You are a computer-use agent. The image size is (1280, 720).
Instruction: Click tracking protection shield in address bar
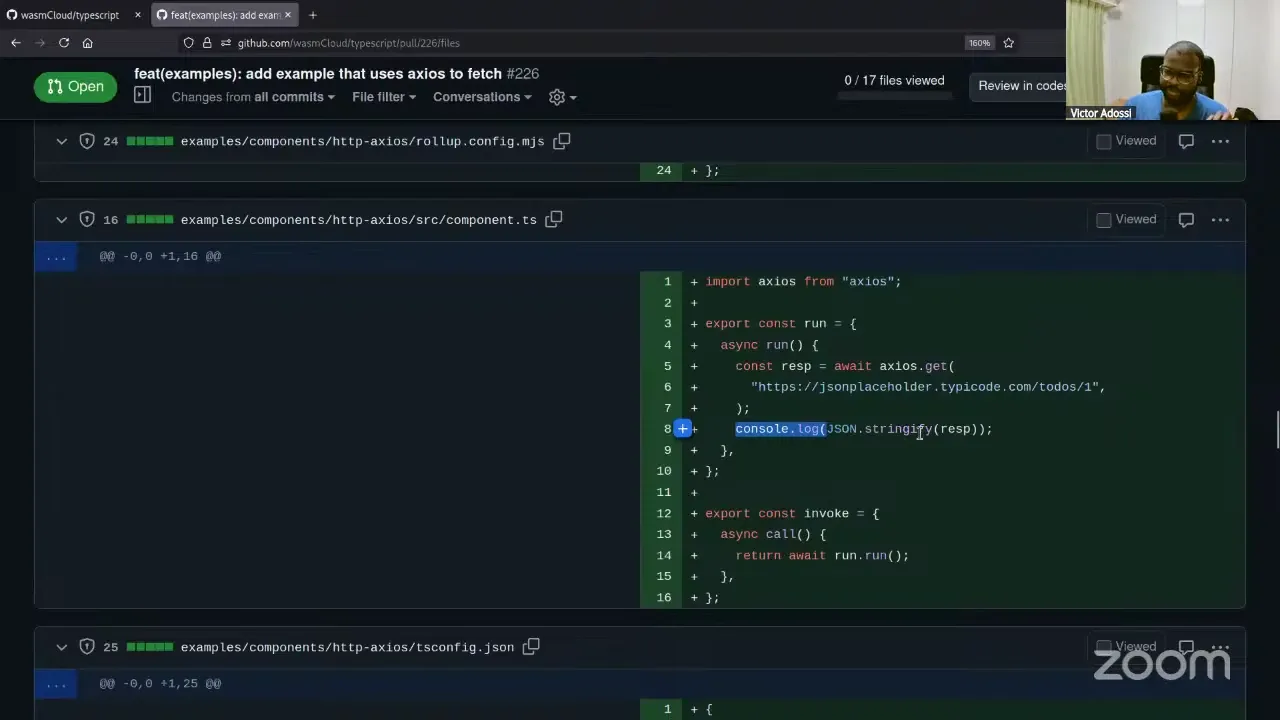tap(188, 43)
